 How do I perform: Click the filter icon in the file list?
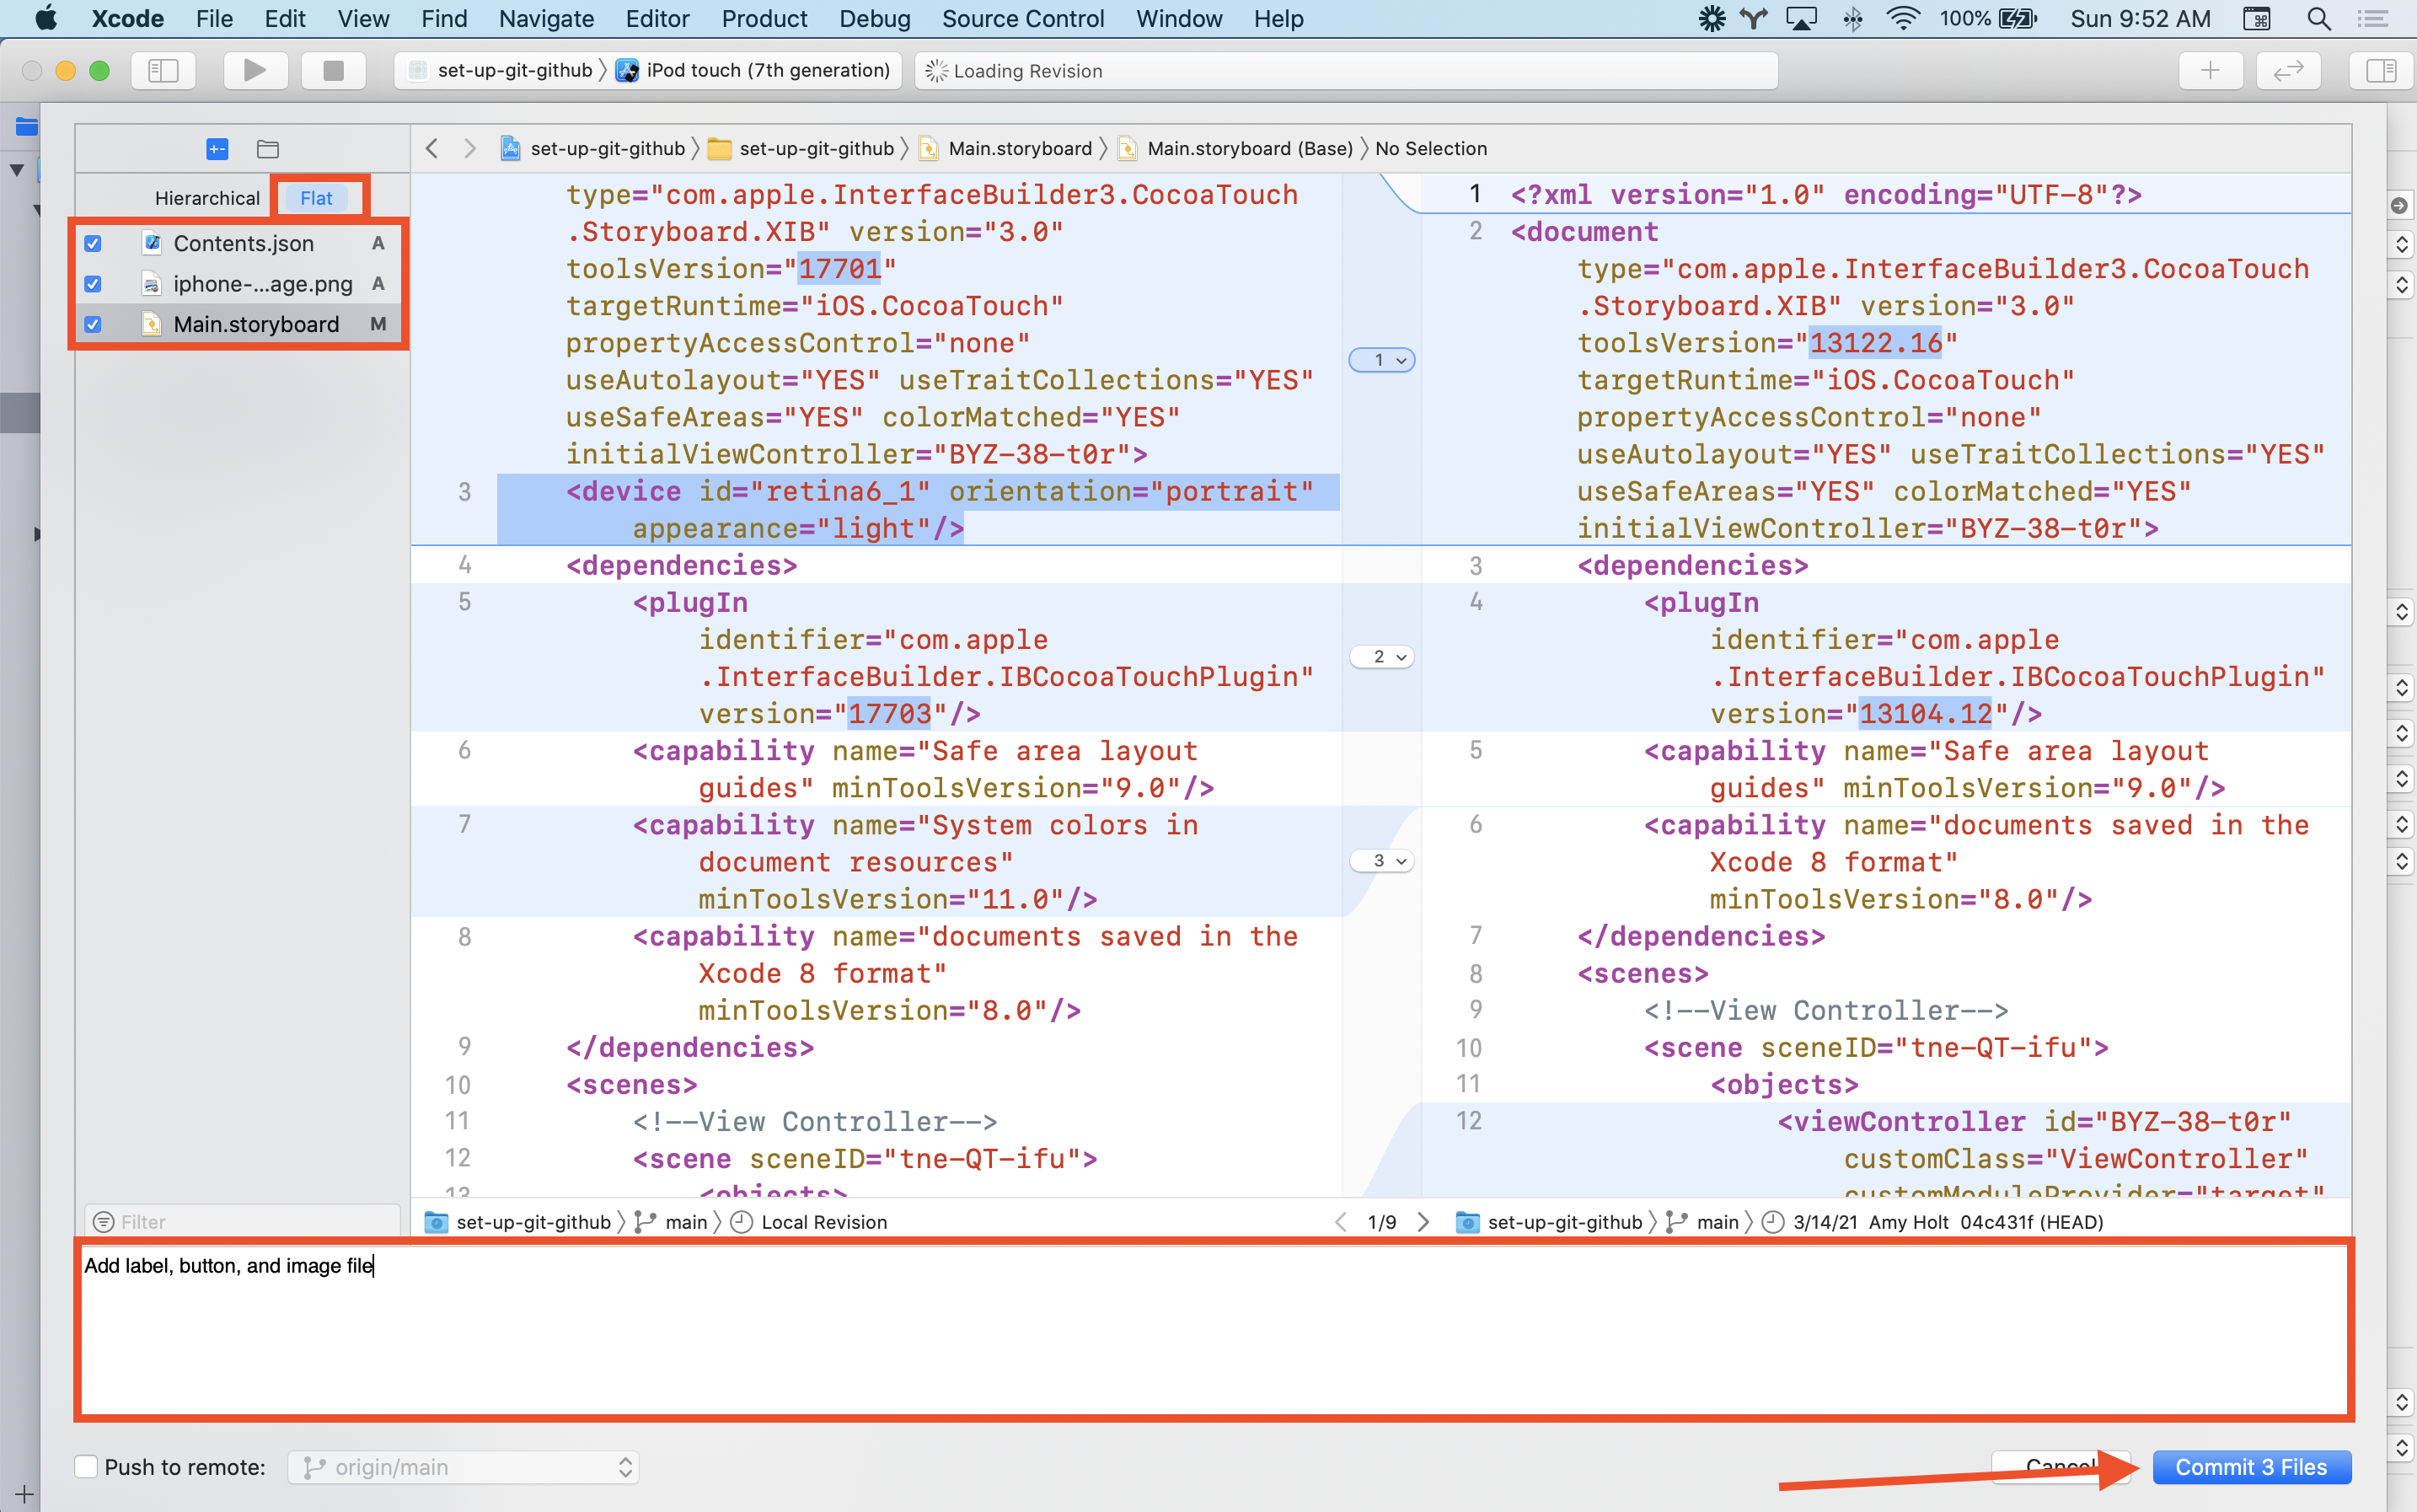point(103,1222)
